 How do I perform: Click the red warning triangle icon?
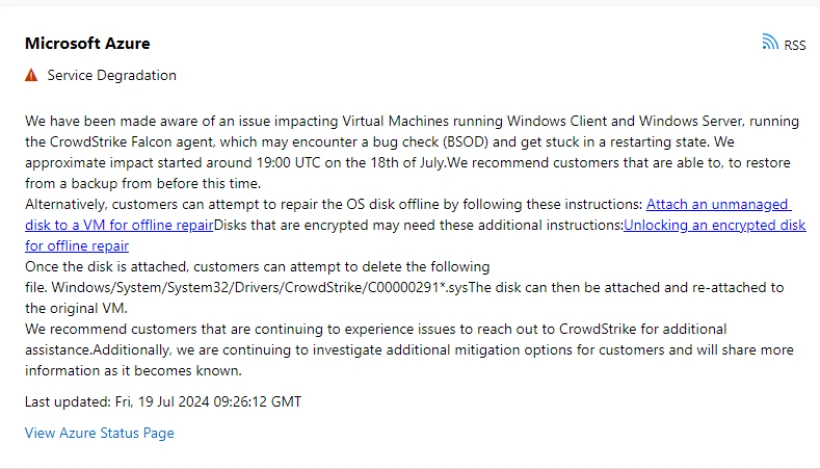[x=31, y=75]
